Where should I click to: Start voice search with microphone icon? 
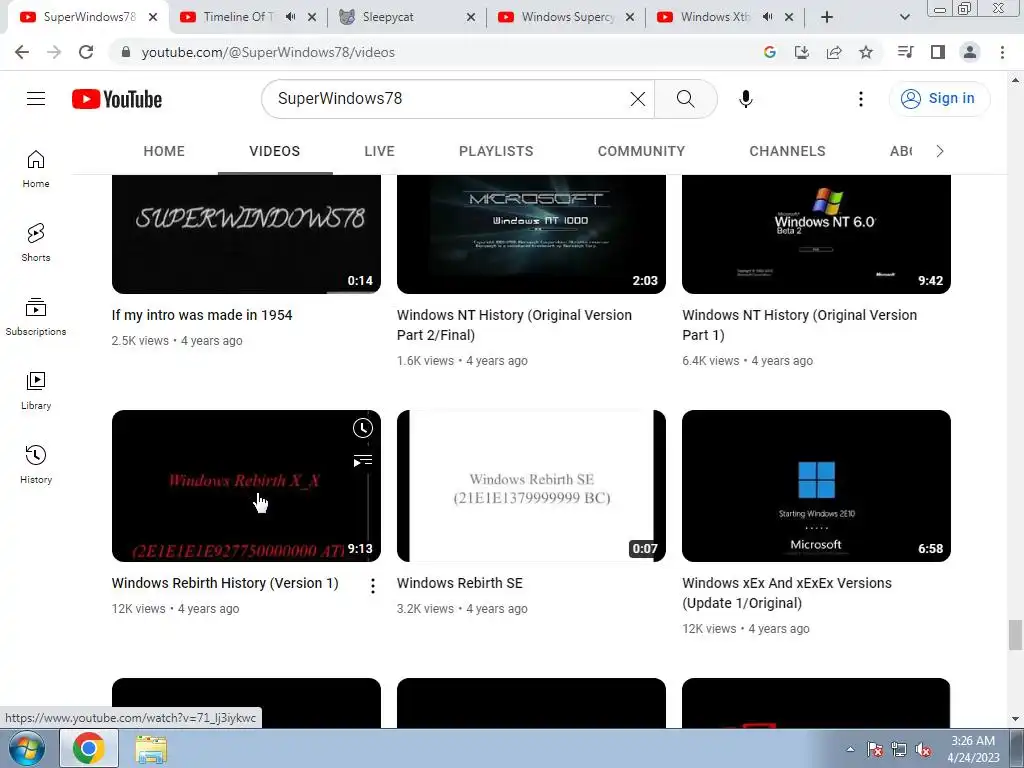(746, 99)
